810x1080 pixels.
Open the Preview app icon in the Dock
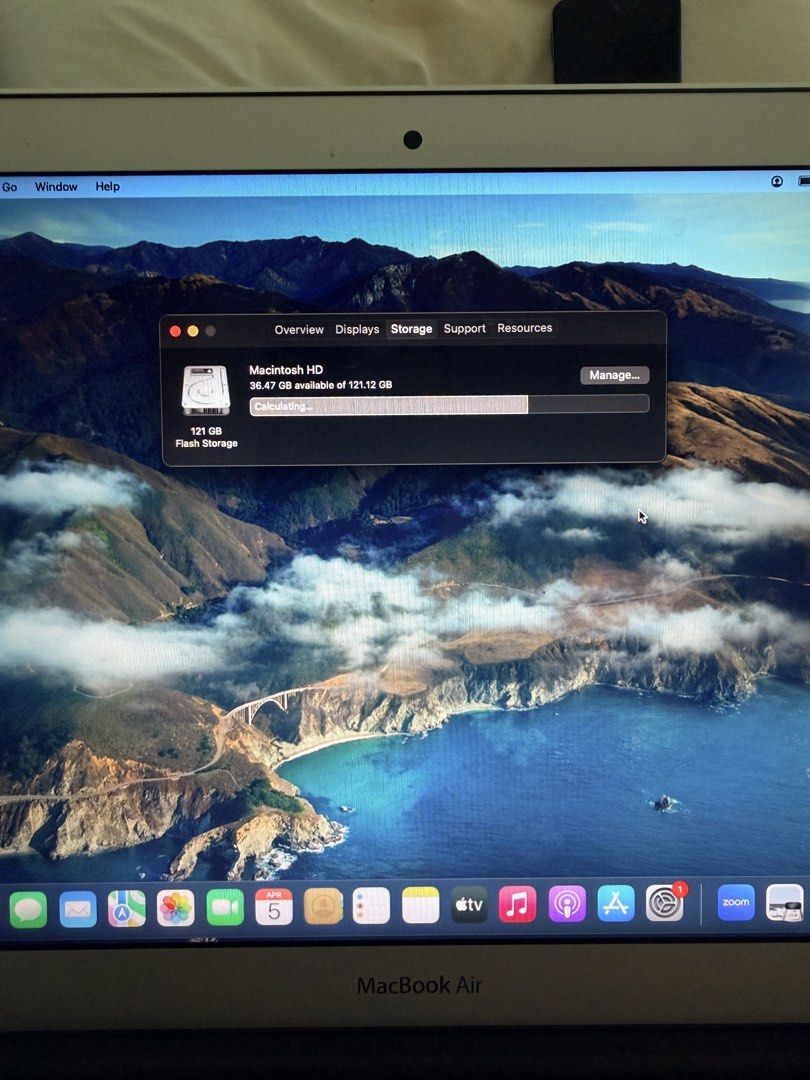tap(785, 902)
